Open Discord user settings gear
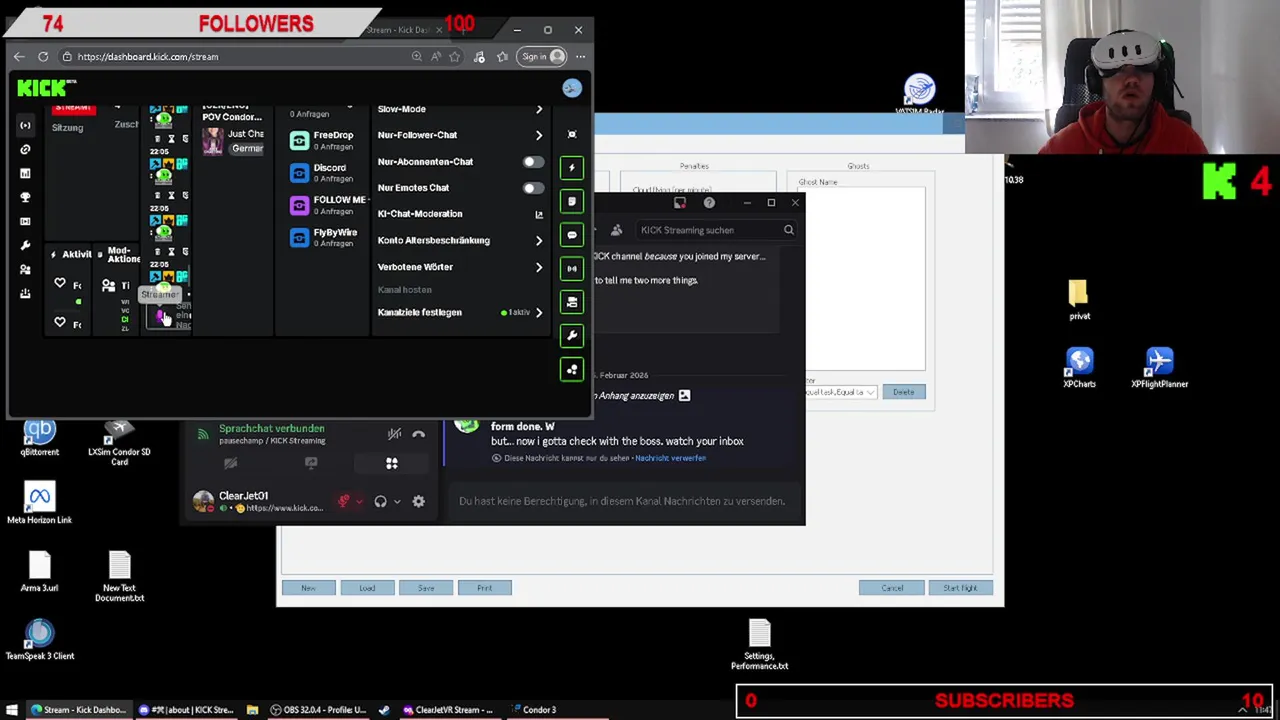Viewport: 1280px width, 720px height. point(418,501)
